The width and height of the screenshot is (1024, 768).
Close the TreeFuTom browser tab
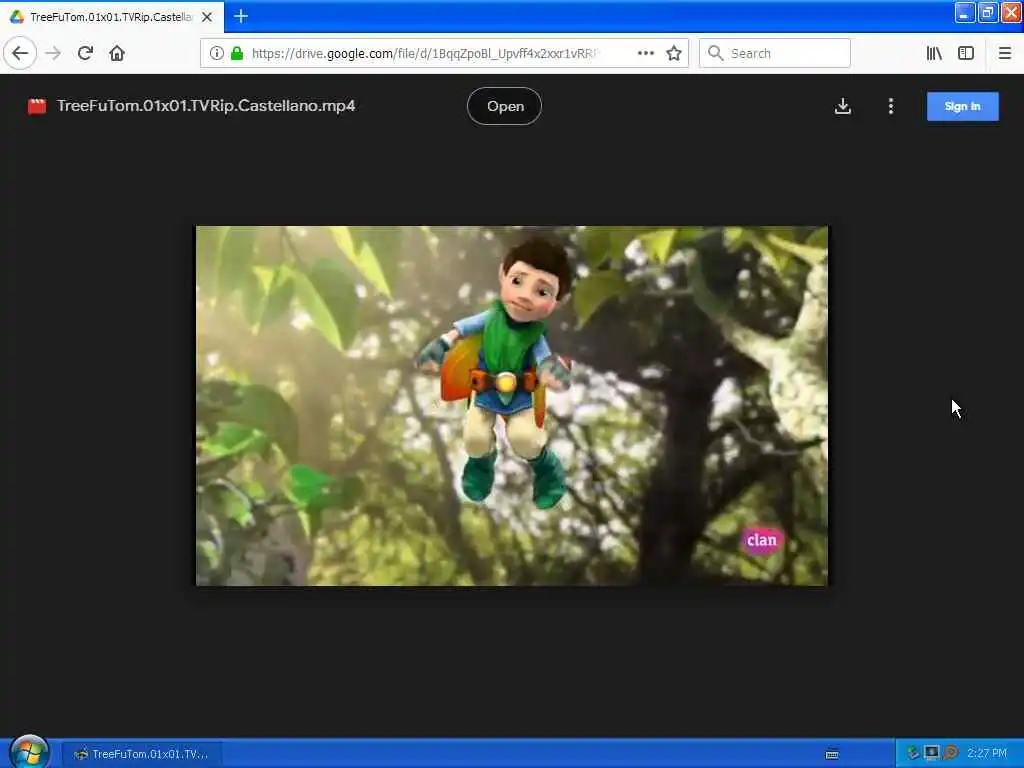pyautogui.click(x=207, y=17)
